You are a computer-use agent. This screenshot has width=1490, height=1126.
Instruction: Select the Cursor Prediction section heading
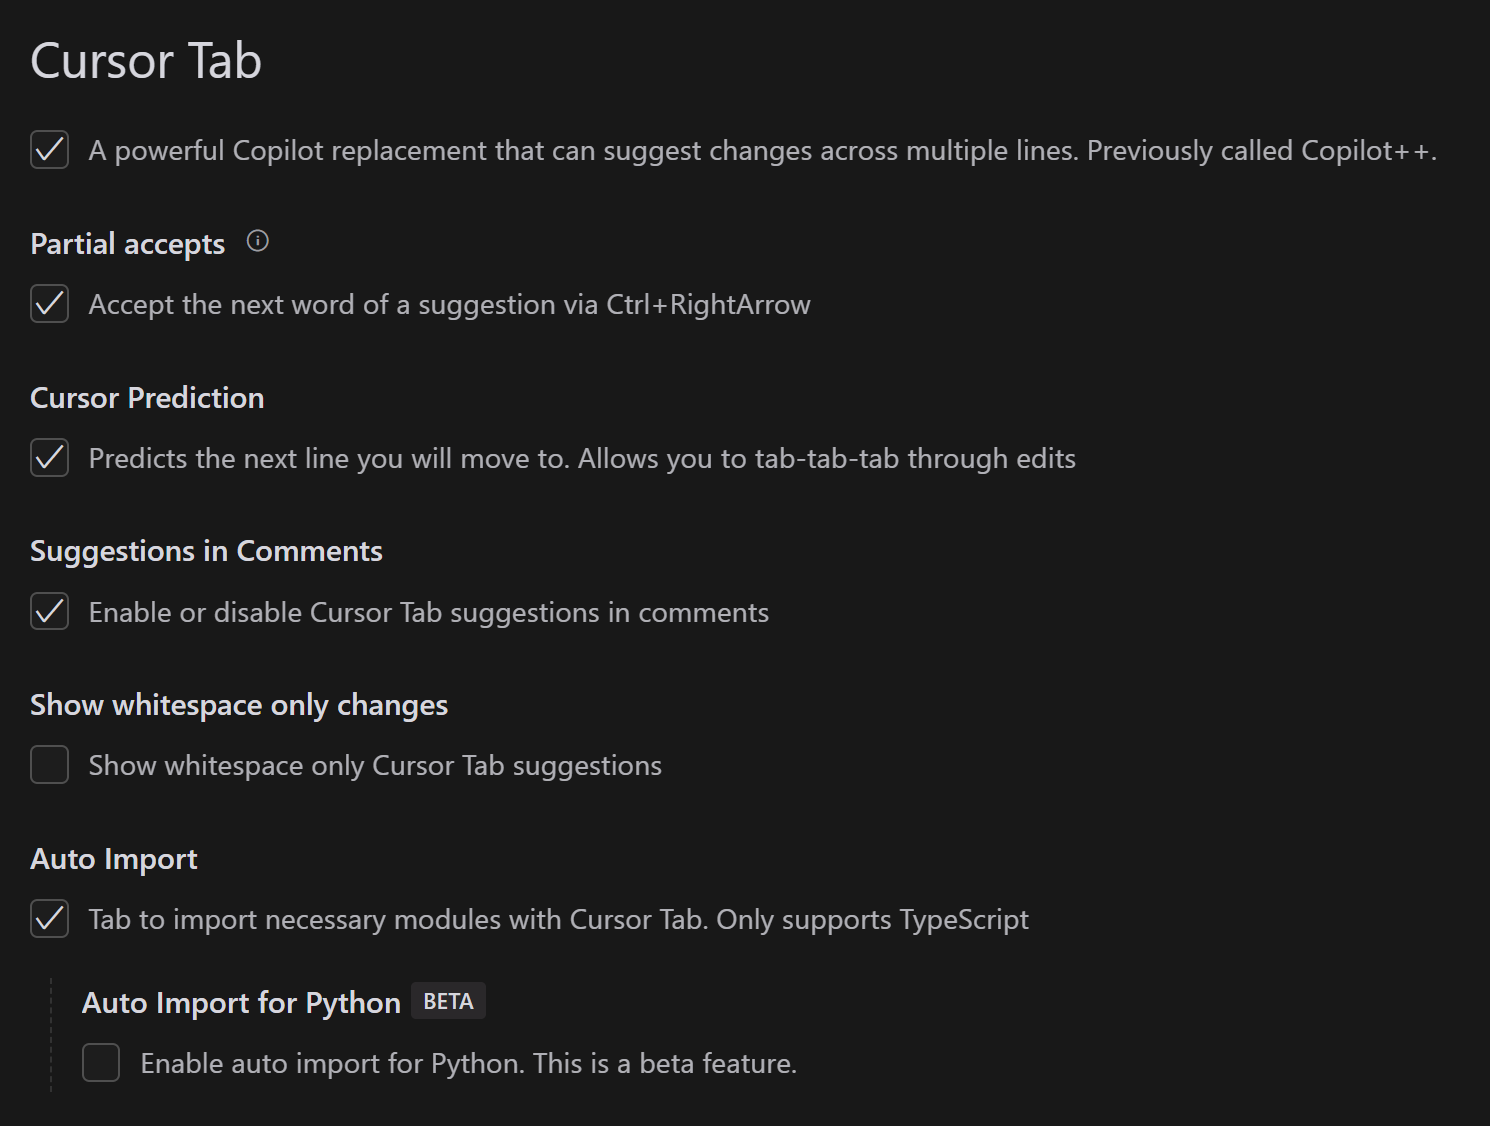147,398
